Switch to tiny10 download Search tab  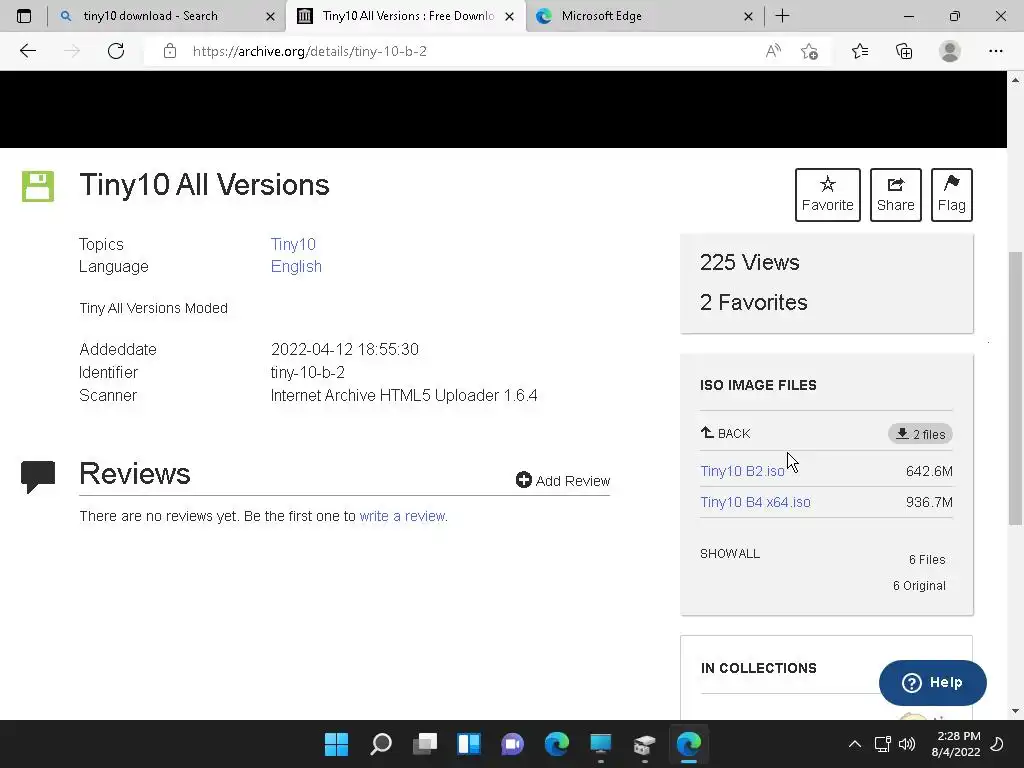click(150, 16)
